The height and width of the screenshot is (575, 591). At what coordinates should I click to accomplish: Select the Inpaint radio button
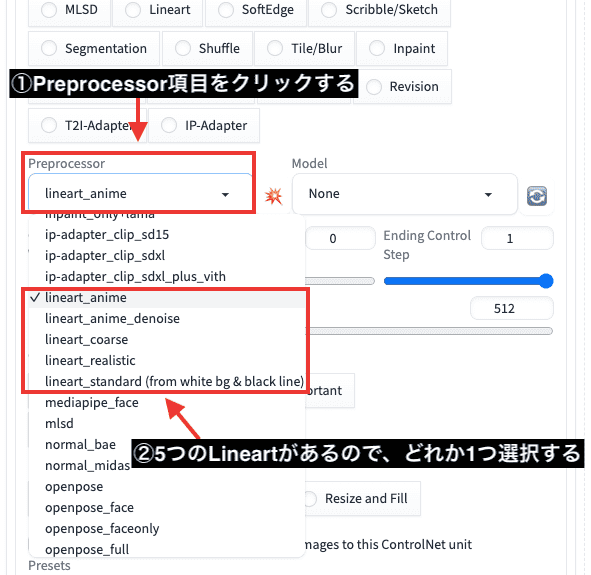pyautogui.click(x=377, y=49)
